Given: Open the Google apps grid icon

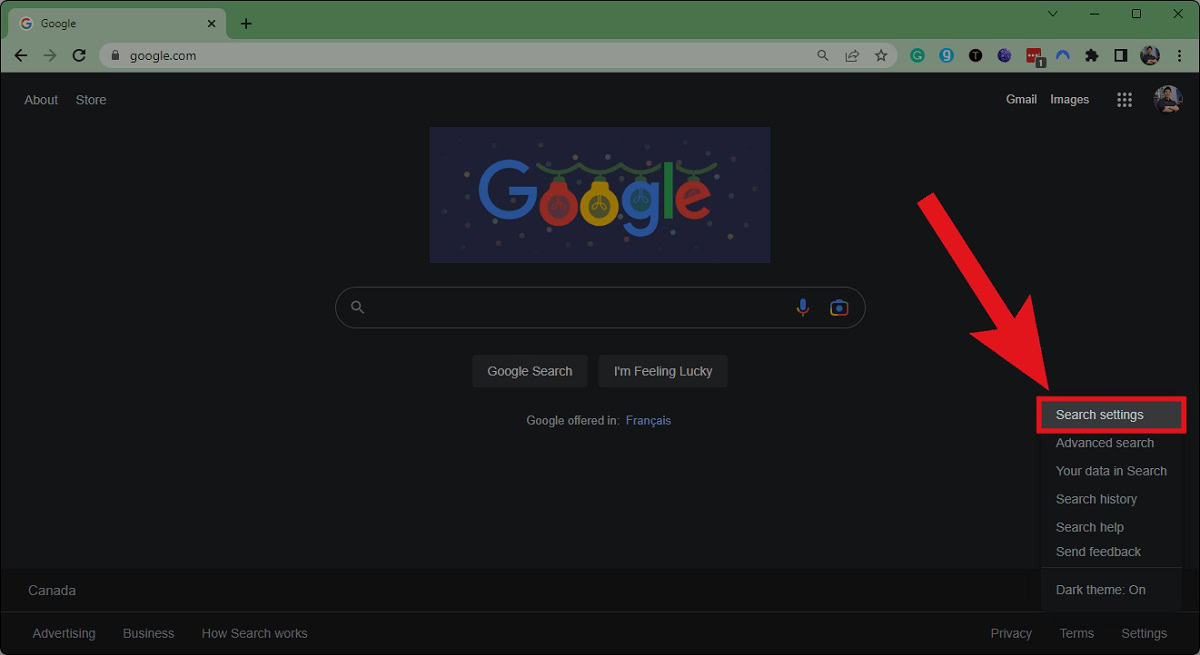Looking at the screenshot, I should pos(1124,99).
